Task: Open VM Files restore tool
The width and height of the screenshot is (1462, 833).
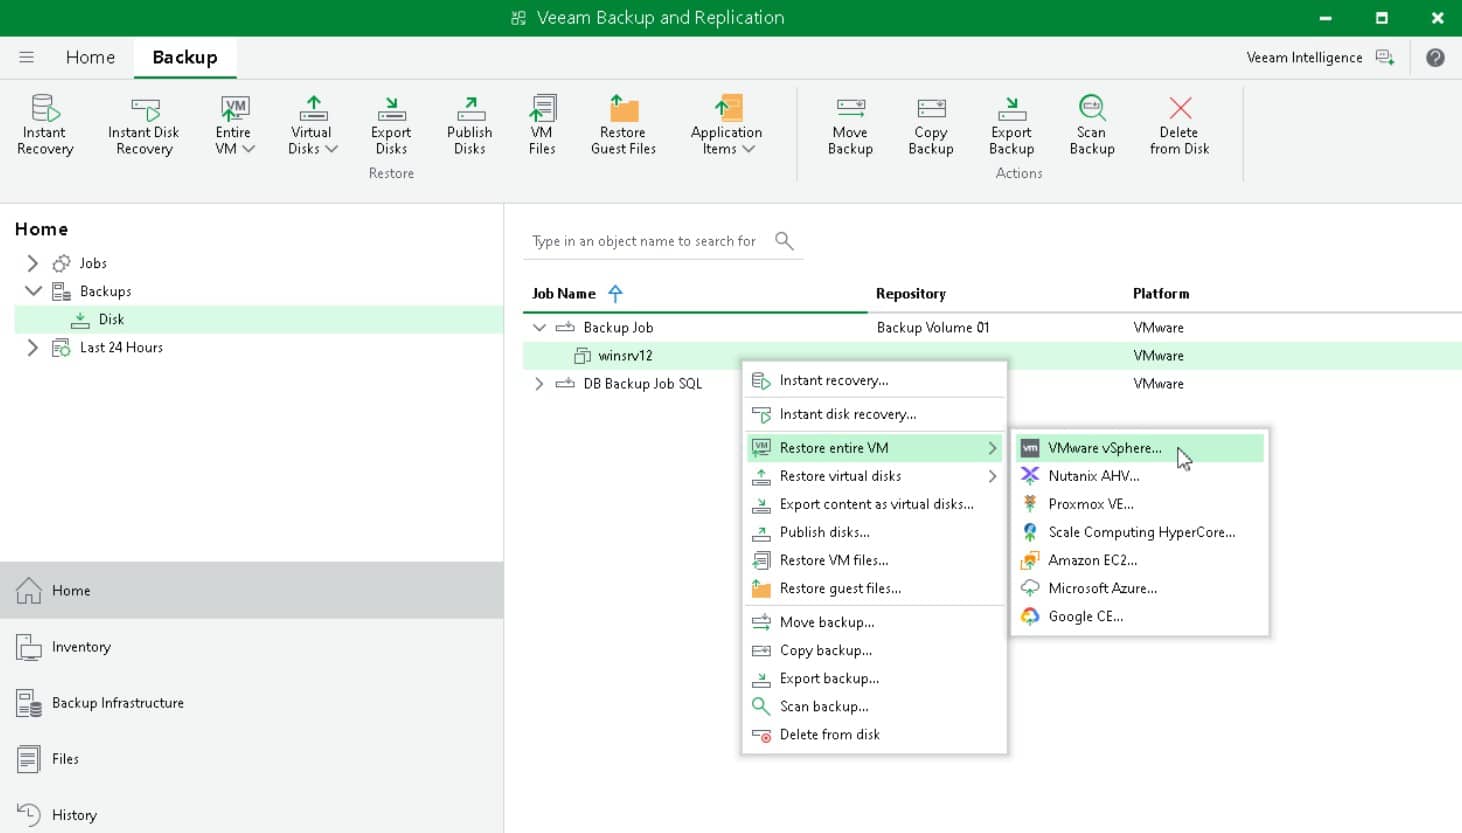Action: [542, 125]
